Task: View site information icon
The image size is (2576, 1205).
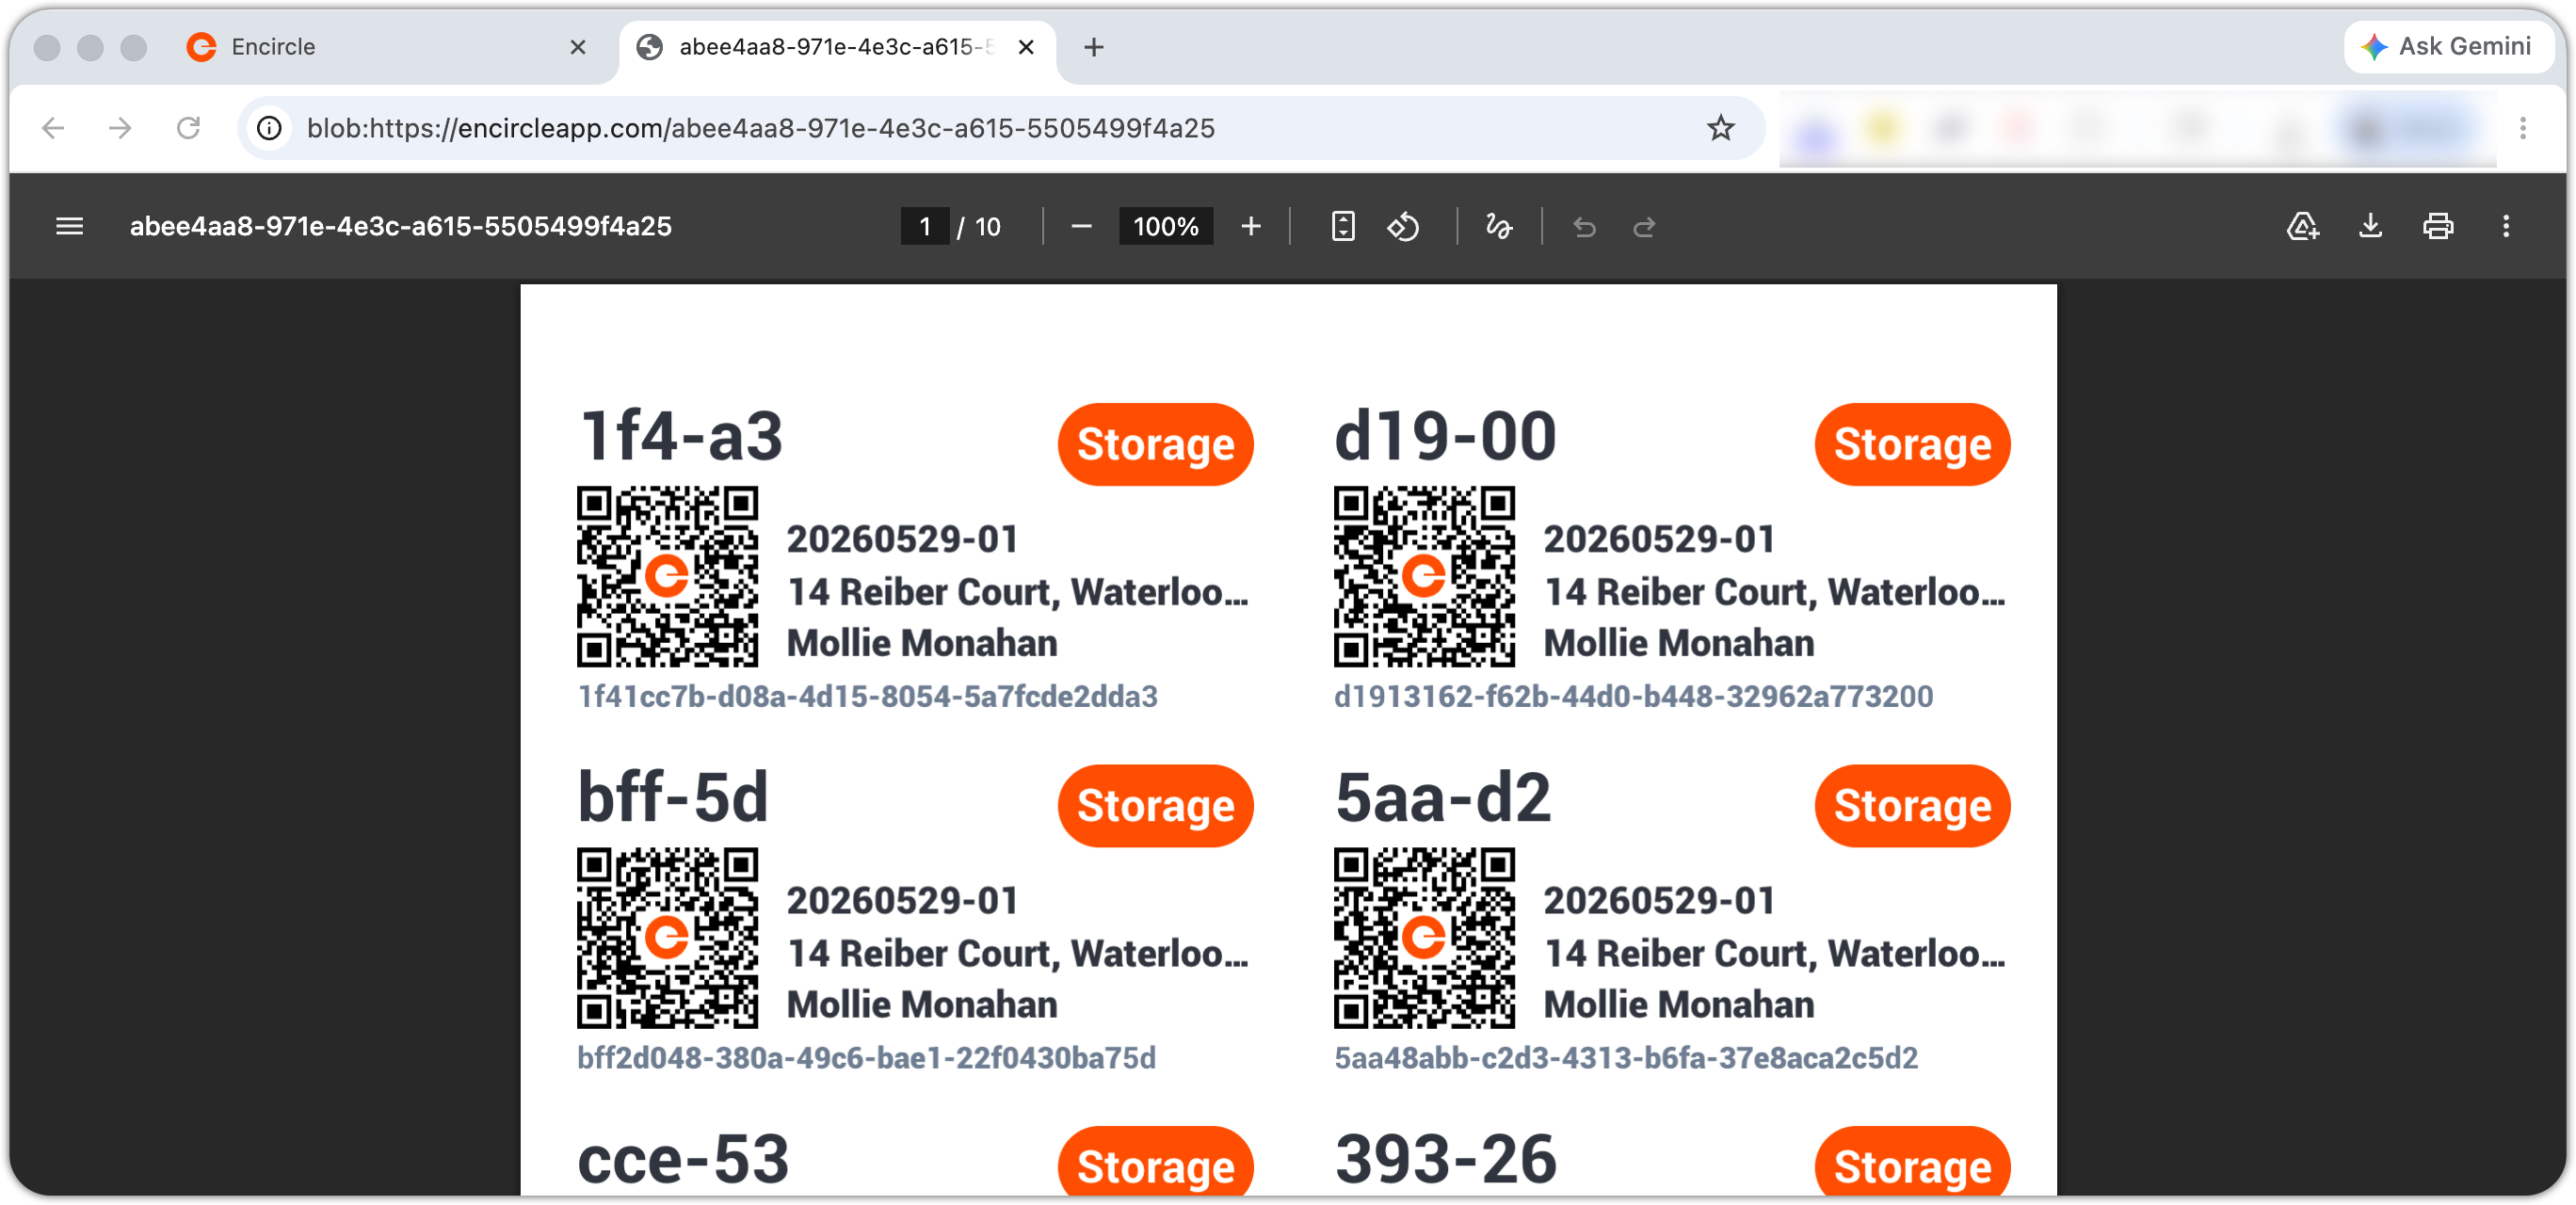Action: (270, 128)
